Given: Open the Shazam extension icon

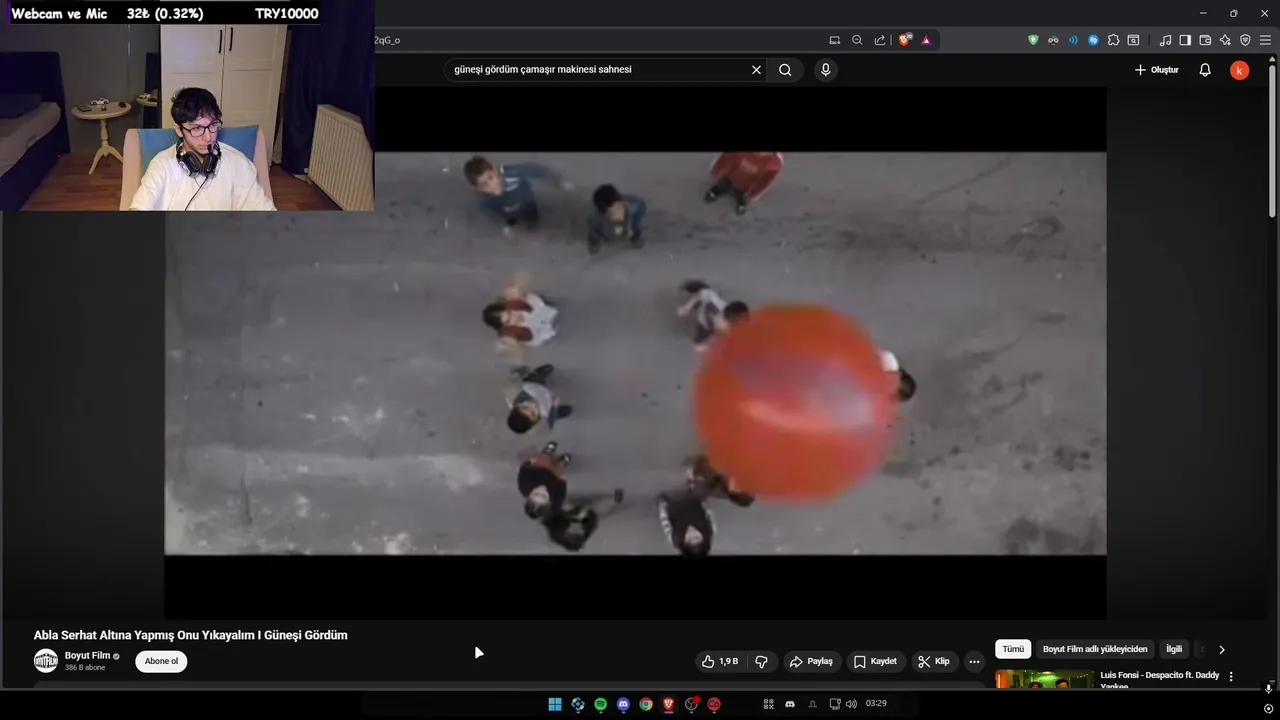Looking at the screenshot, I should pos(1093,40).
